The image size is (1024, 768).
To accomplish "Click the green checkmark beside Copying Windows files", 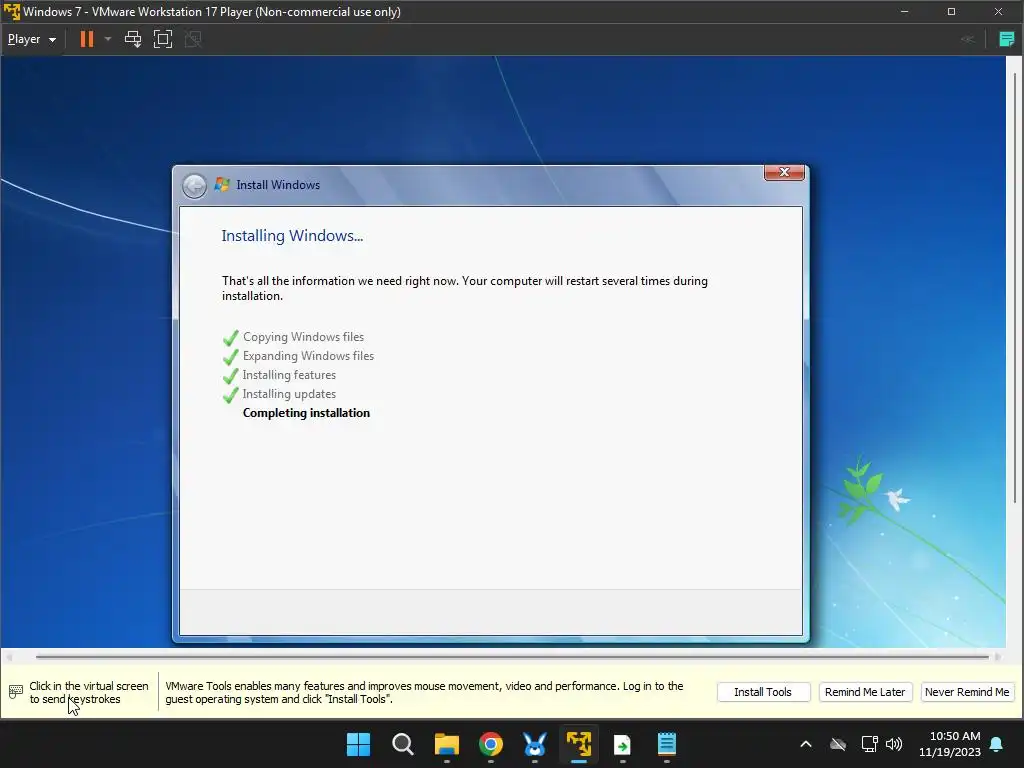I will coord(231,338).
